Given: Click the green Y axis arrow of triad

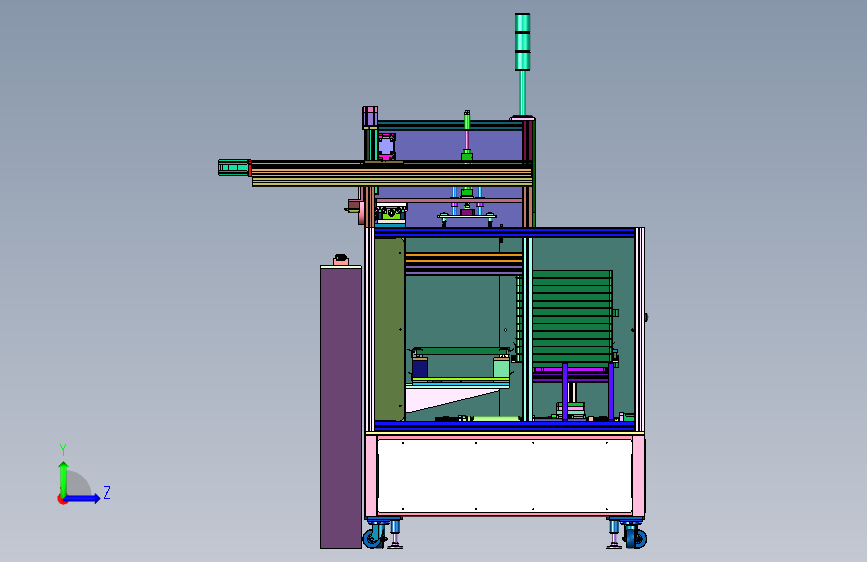Looking at the screenshot, I should point(63,478).
